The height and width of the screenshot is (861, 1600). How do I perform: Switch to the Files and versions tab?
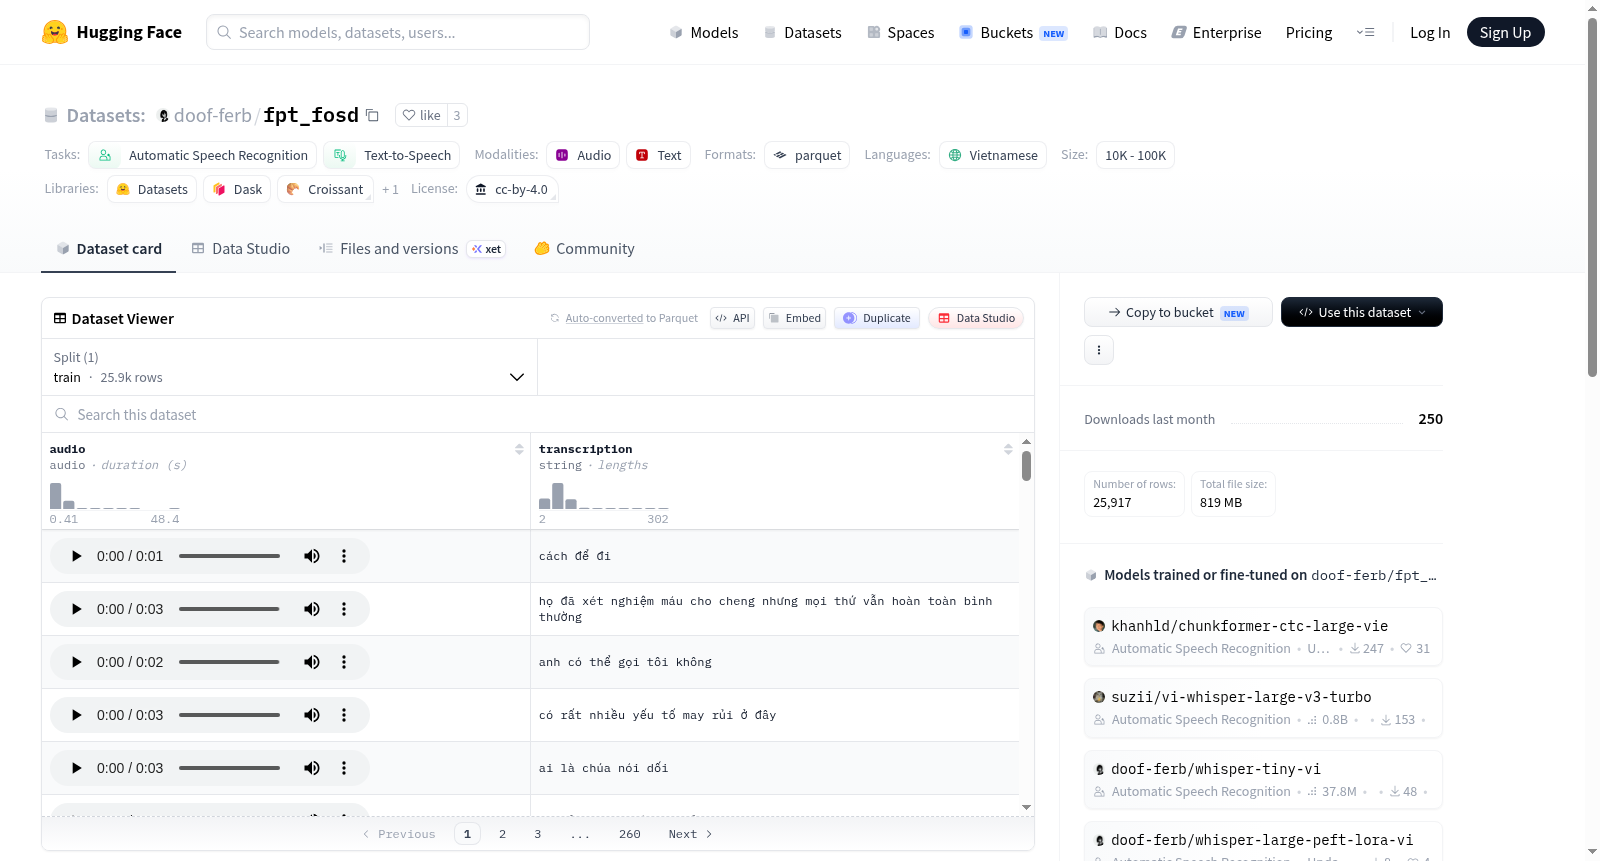click(412, 248)
